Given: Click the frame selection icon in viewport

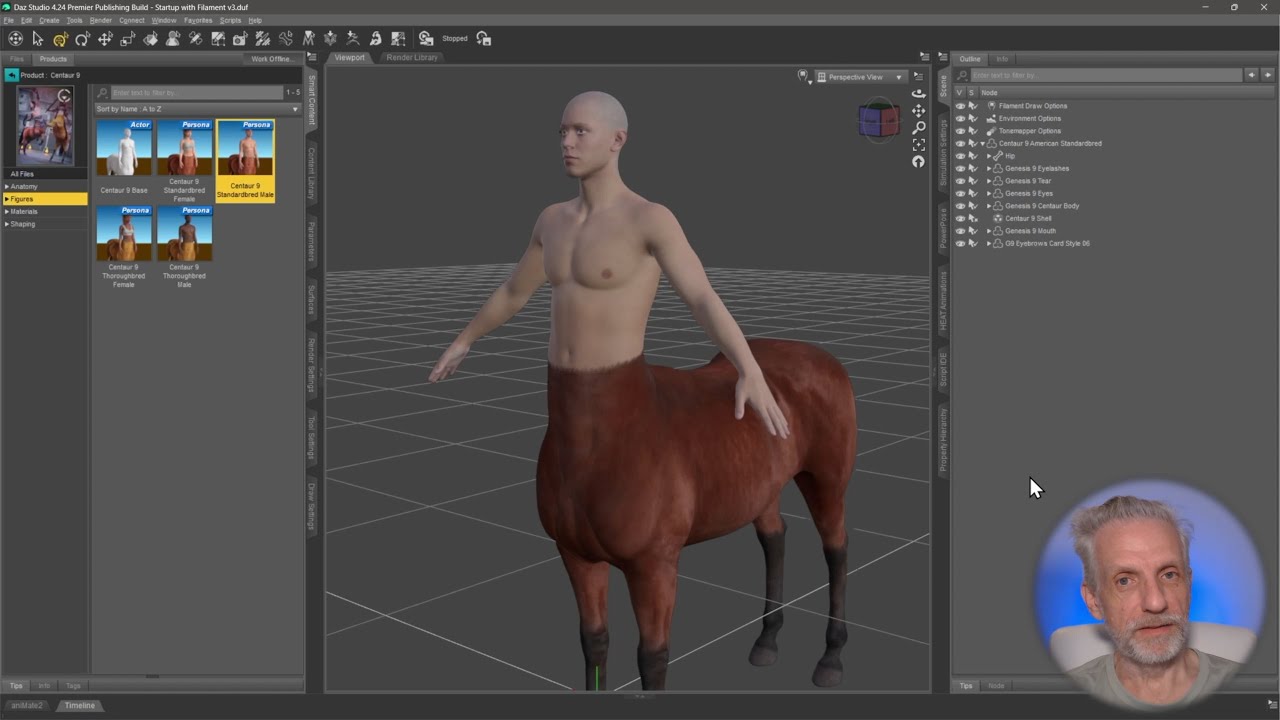Looking at the screenshot, I should (x=918, y=144).
